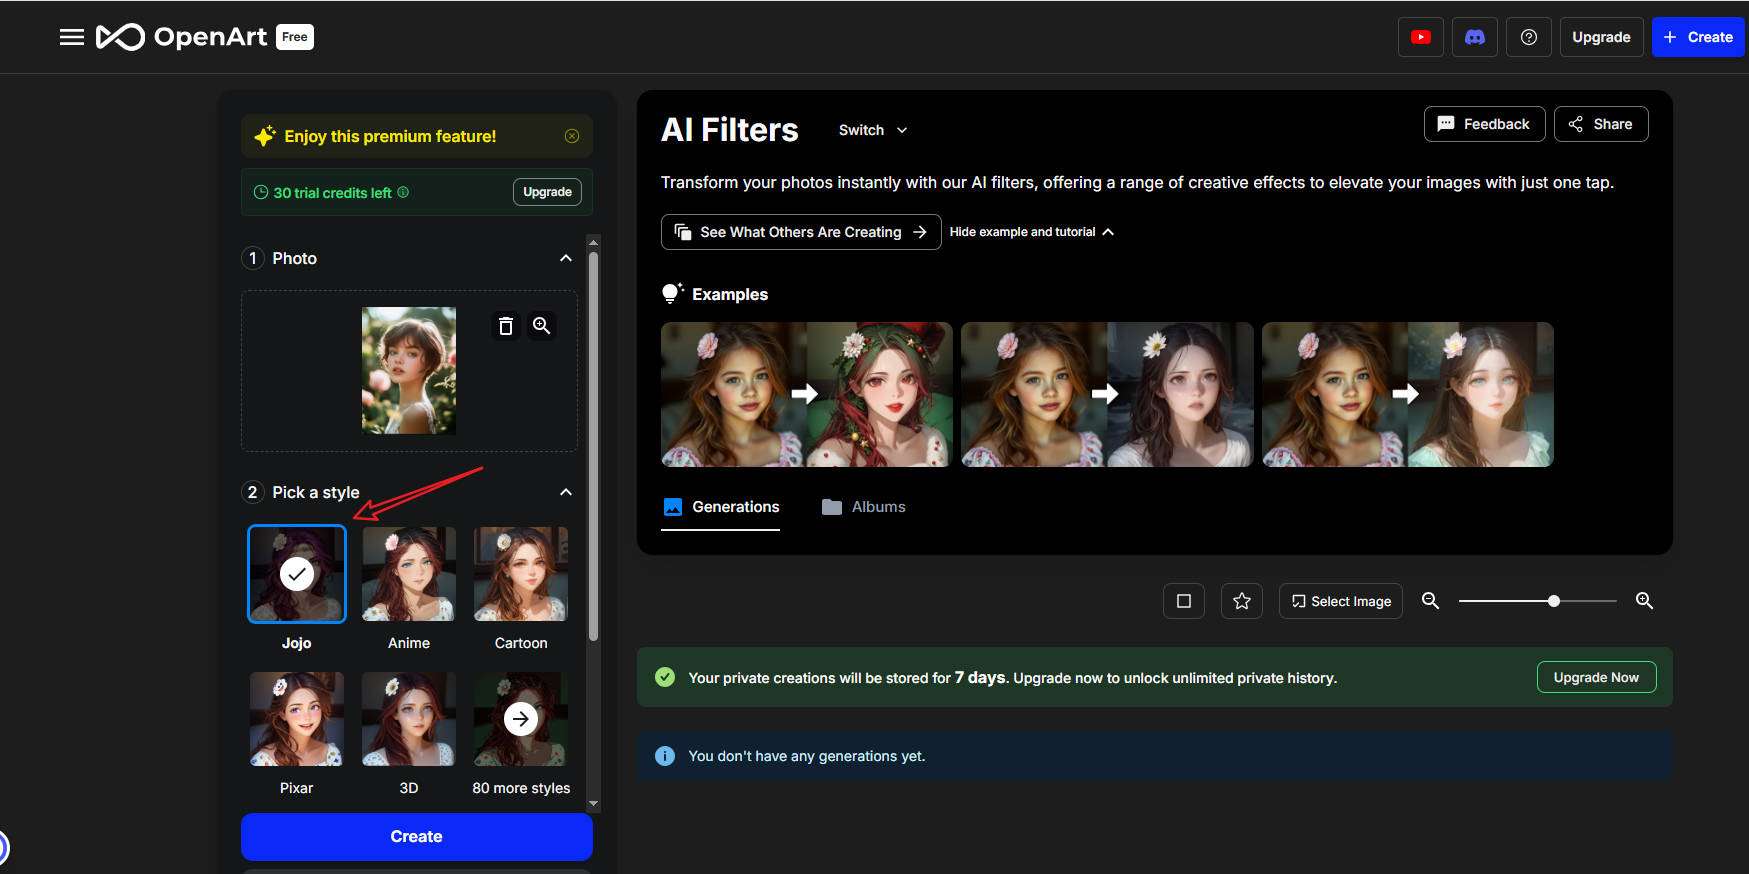Switch to the Generations tab

click(721, 507)
